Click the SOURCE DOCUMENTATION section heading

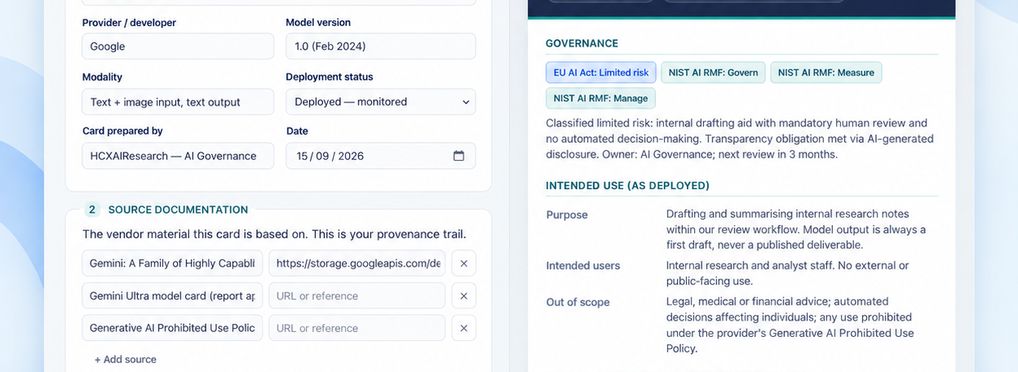point(178,210)
